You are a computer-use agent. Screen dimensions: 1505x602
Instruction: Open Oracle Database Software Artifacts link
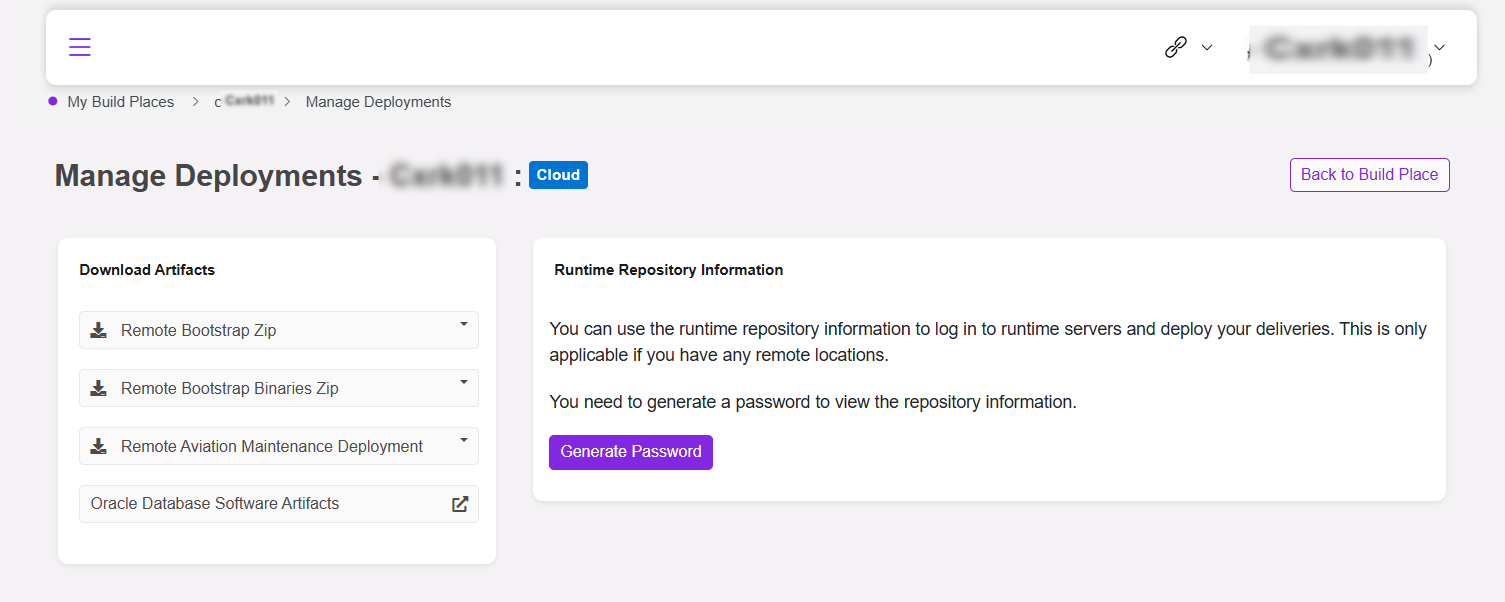click(x=279, y=504)
